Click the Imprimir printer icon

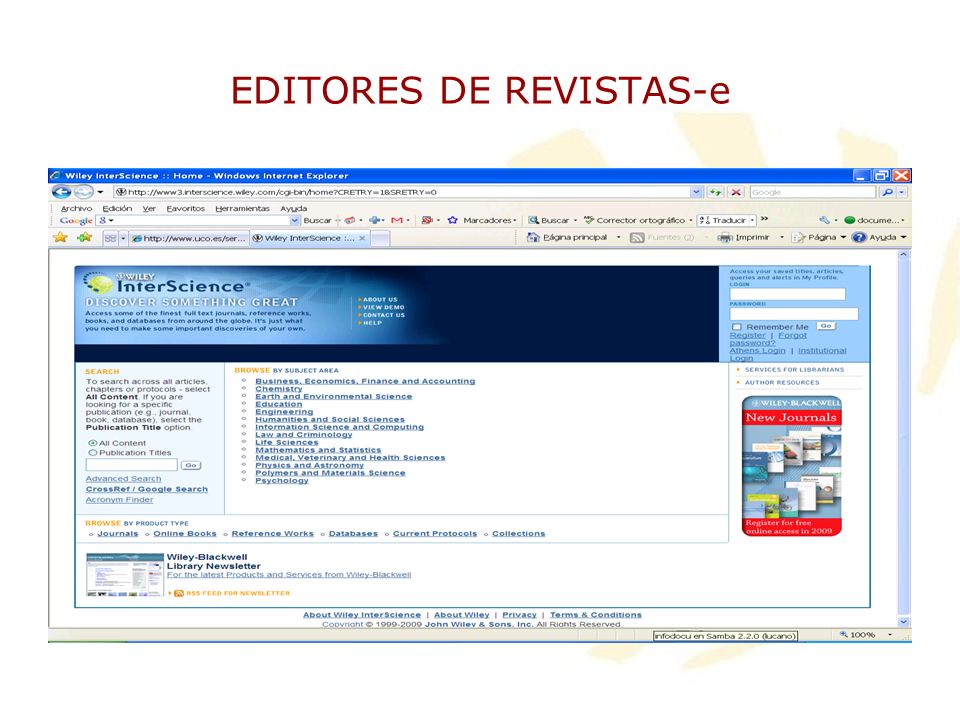coord(725,238)
